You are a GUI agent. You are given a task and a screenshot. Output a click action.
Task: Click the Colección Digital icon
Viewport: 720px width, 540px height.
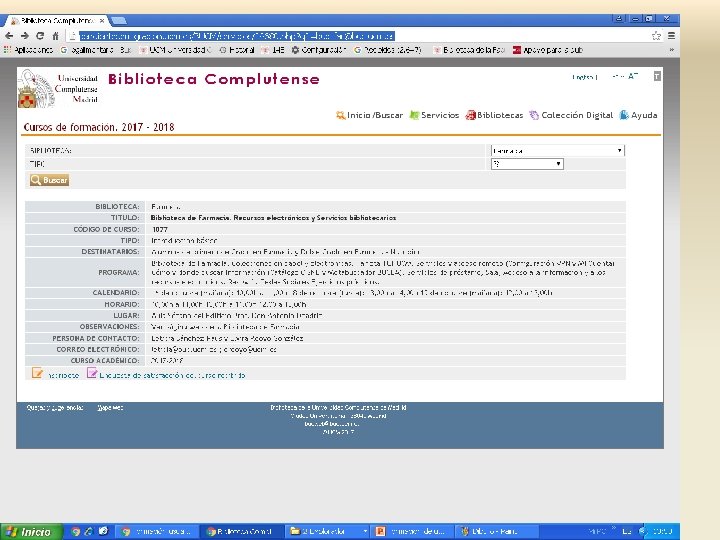coord(534,115)
